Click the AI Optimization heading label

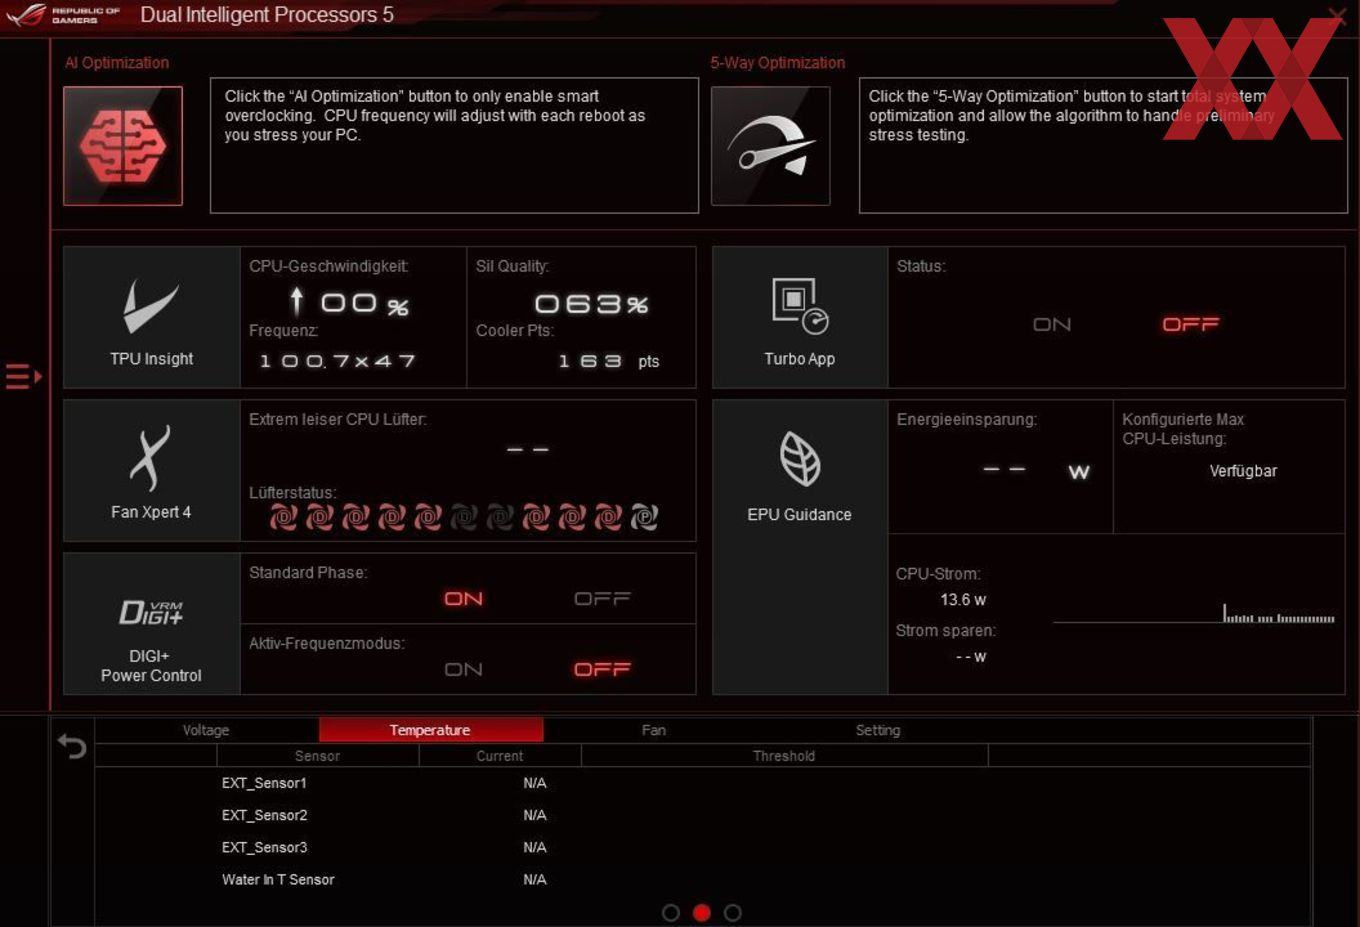tap(117, 62)
